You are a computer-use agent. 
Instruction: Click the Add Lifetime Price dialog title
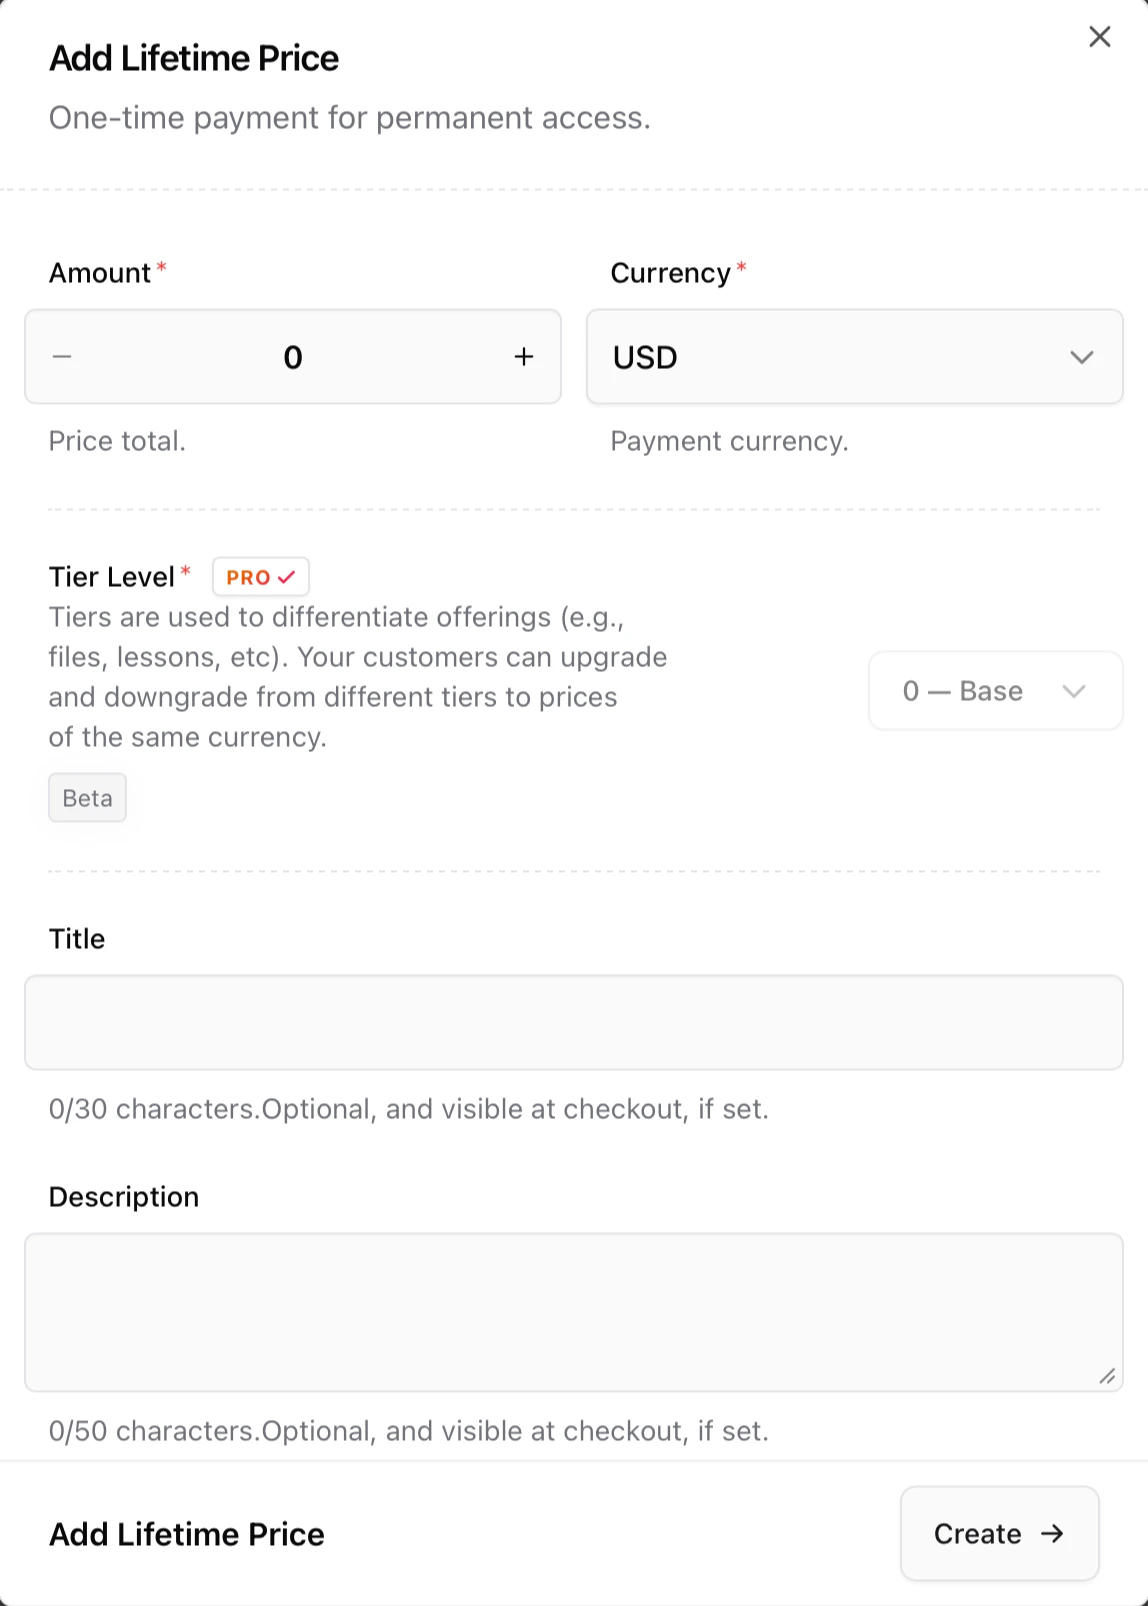(x=194, y=58)
